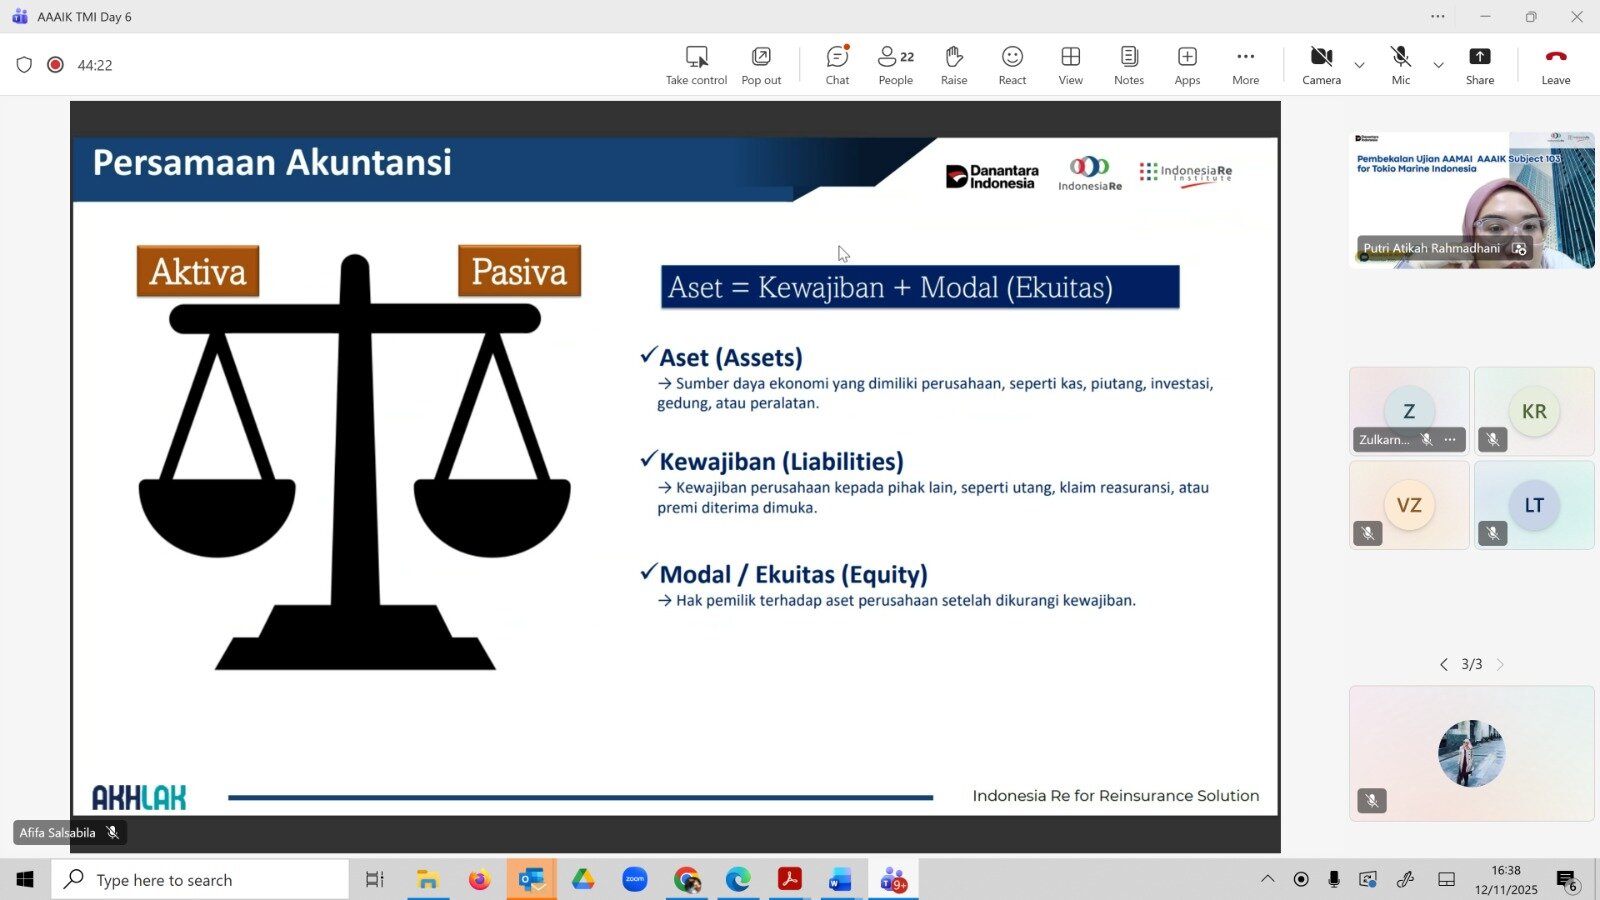The width and height of the screenshot is (1600, 900).
Task: Raise your hand in the meeting
Action: pyautogui.click(x=953, y=65)
